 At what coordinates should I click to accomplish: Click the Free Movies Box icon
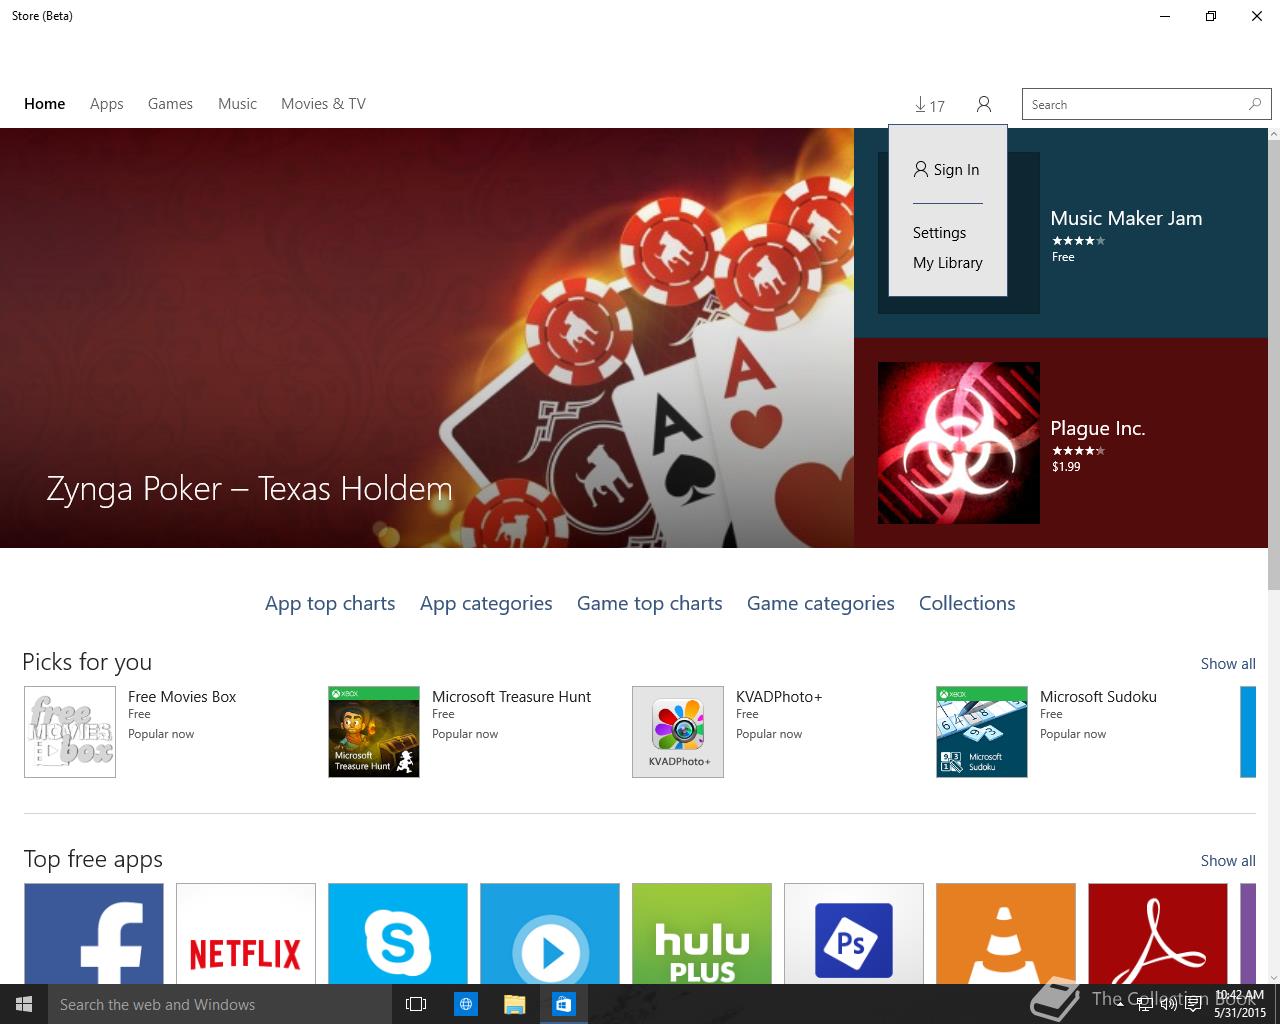70,732
